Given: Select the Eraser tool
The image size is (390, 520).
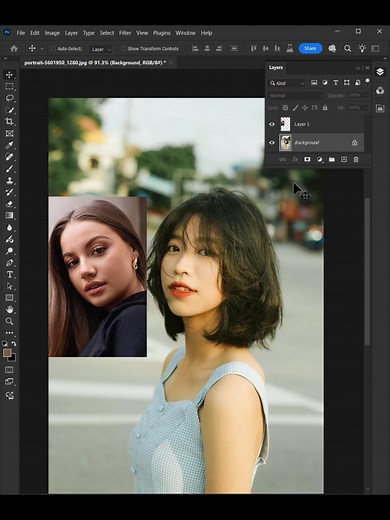Looking at the screenshot, I should 9,204.
